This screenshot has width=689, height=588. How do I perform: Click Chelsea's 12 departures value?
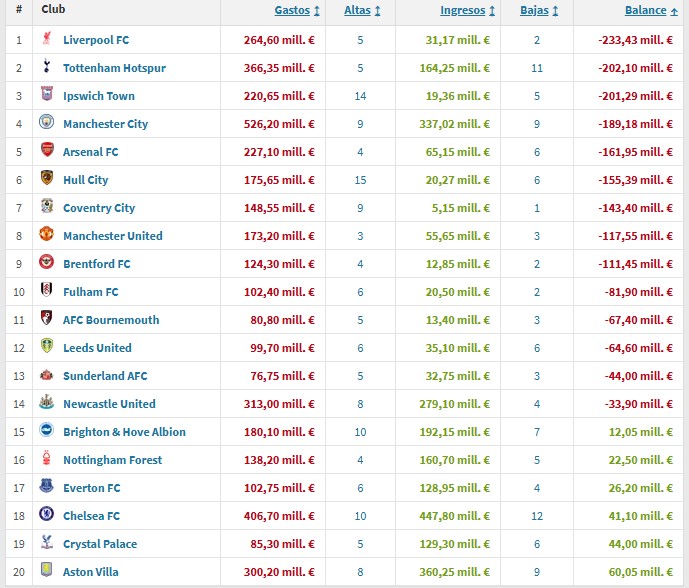point(537,515)
